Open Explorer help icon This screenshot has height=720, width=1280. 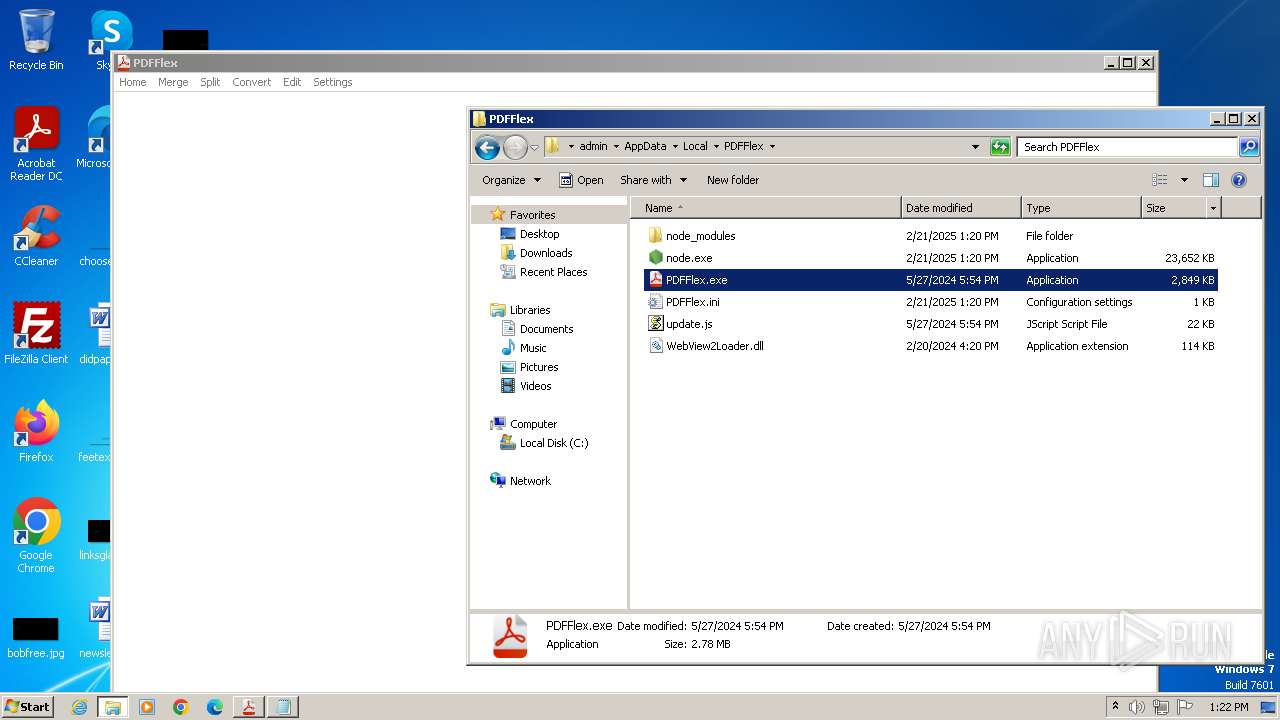click(x=1239, y=180)
